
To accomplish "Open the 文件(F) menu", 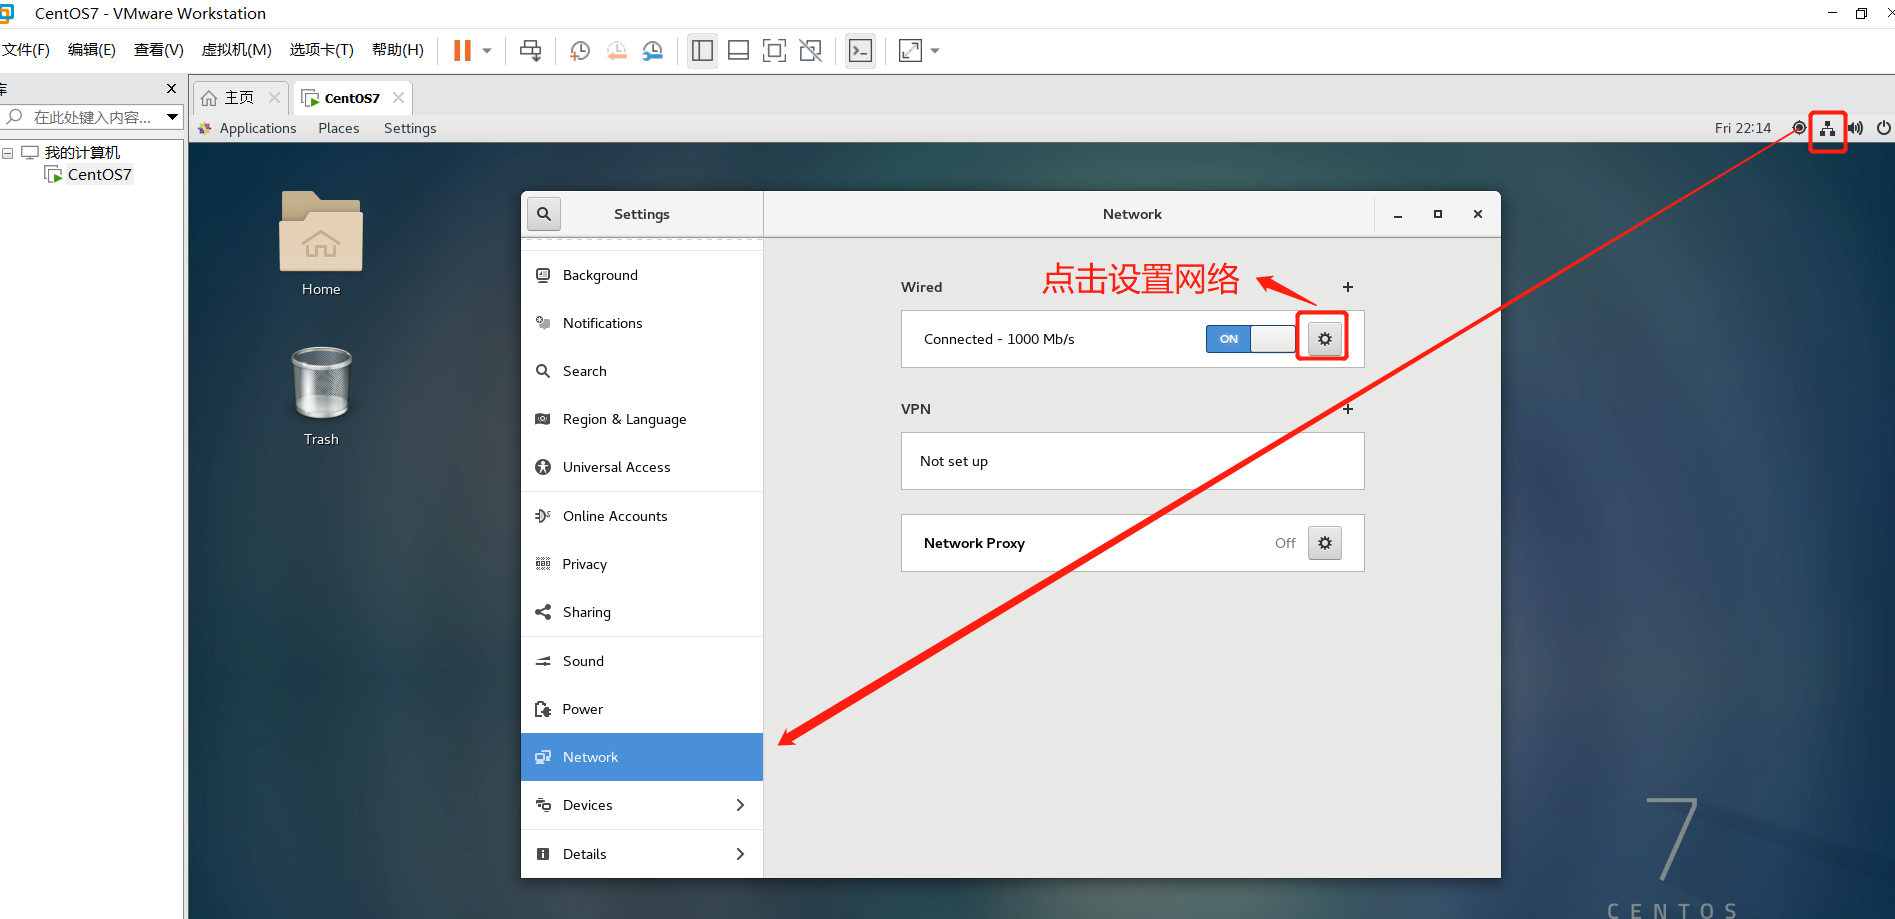I will (25, 50).
